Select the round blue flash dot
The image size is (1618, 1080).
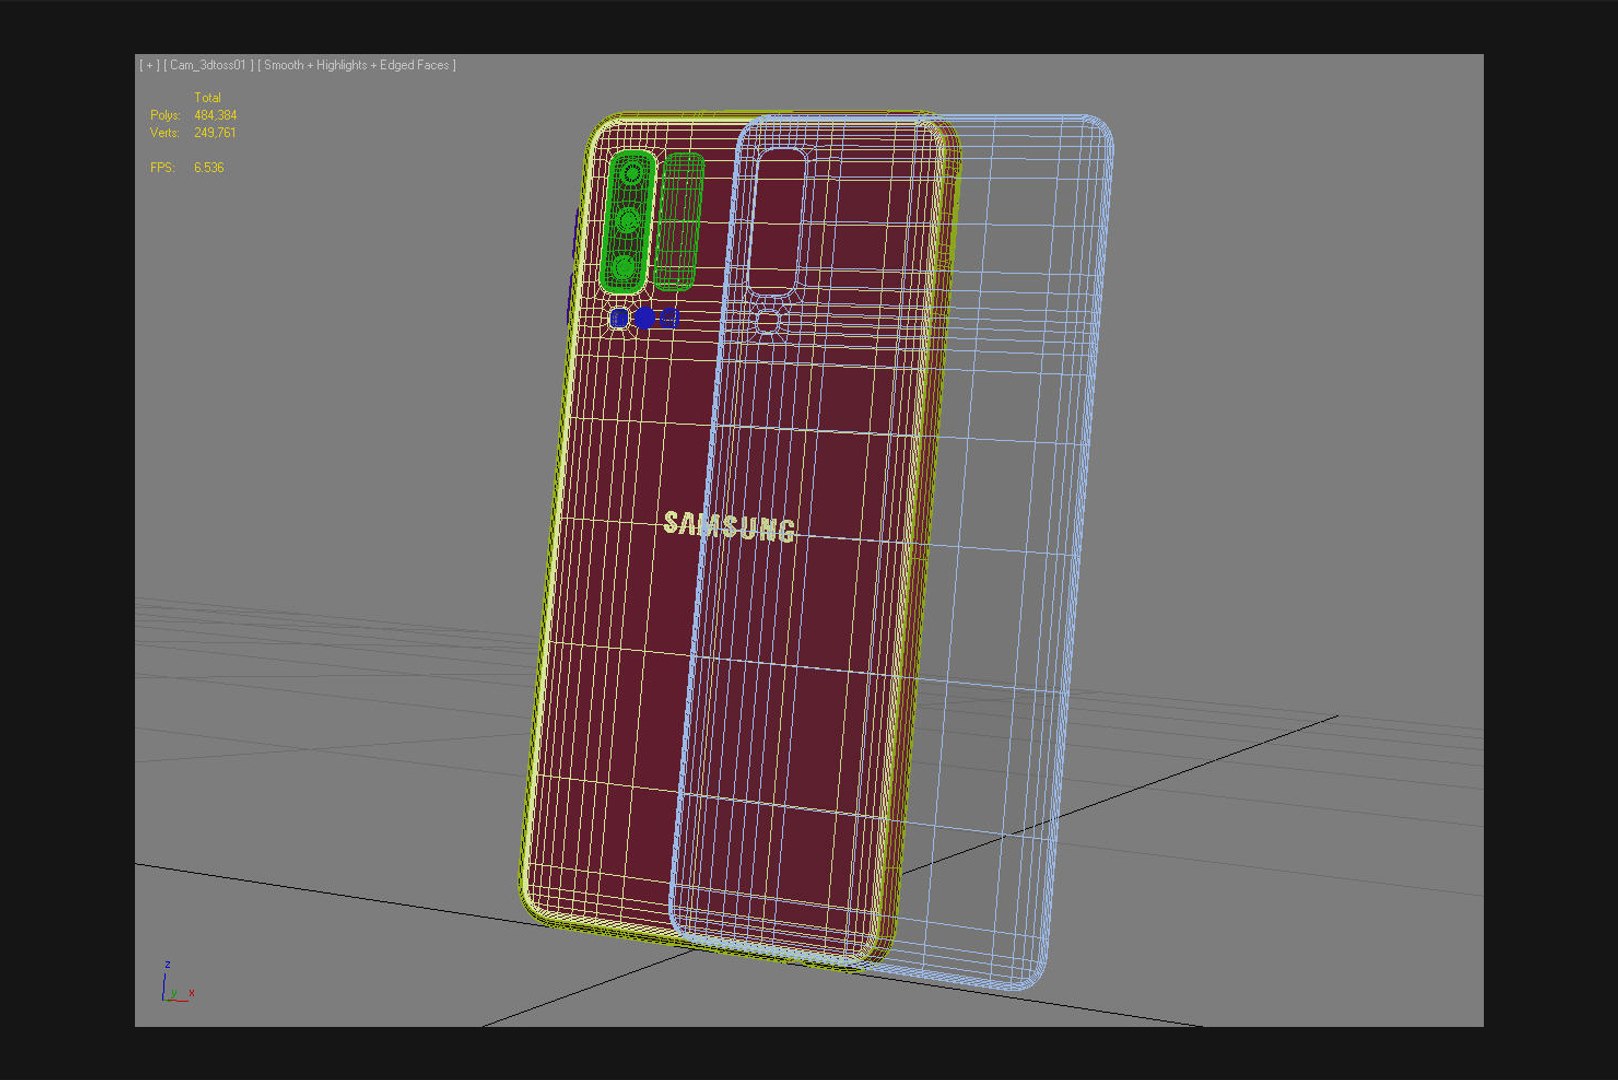[645, 318]
